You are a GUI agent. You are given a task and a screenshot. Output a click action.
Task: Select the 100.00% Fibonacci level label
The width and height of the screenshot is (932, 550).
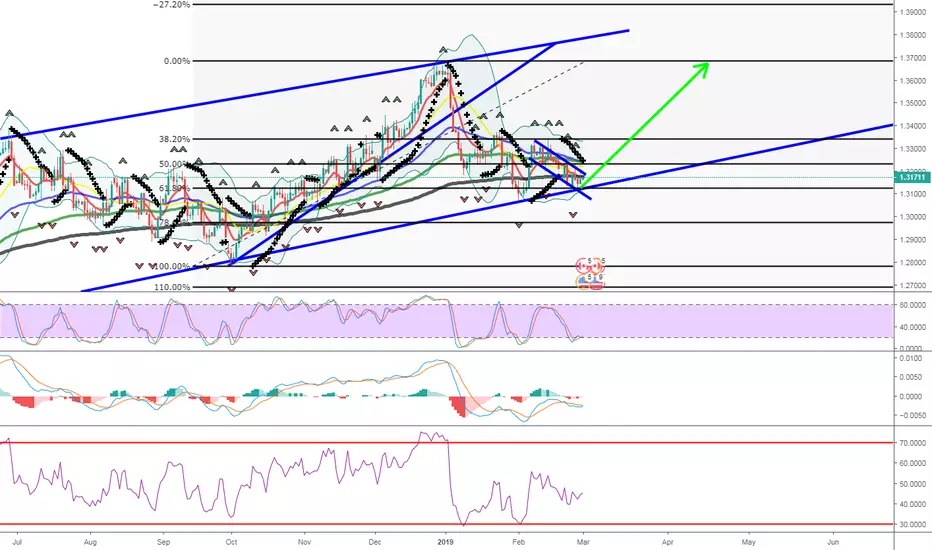click(172, 266)
